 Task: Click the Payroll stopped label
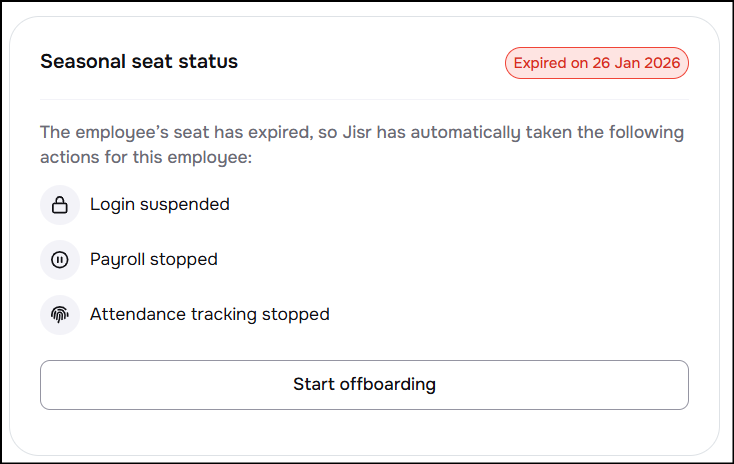pyautogui.click(x=154, y=260)
